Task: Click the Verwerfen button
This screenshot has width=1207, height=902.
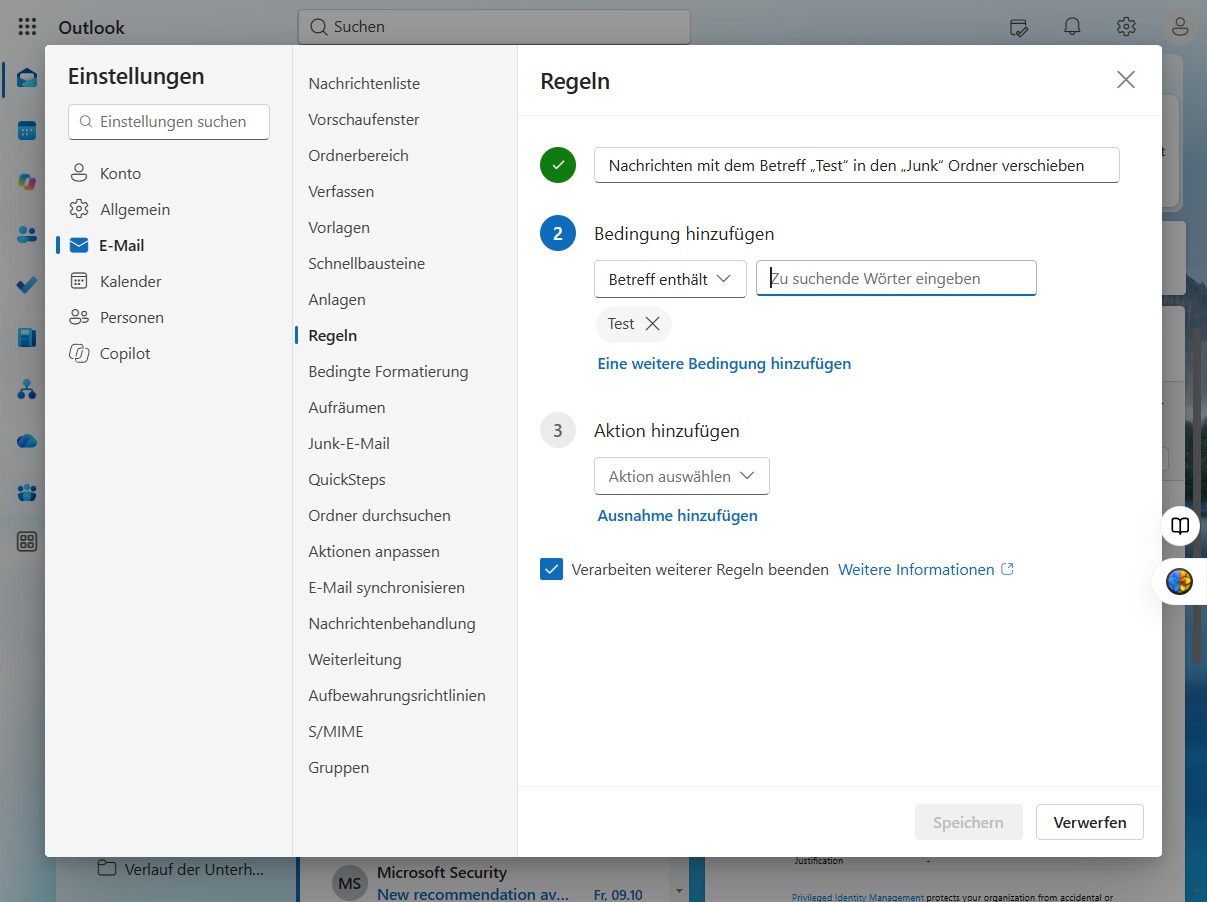Action: pos(1089,822)
